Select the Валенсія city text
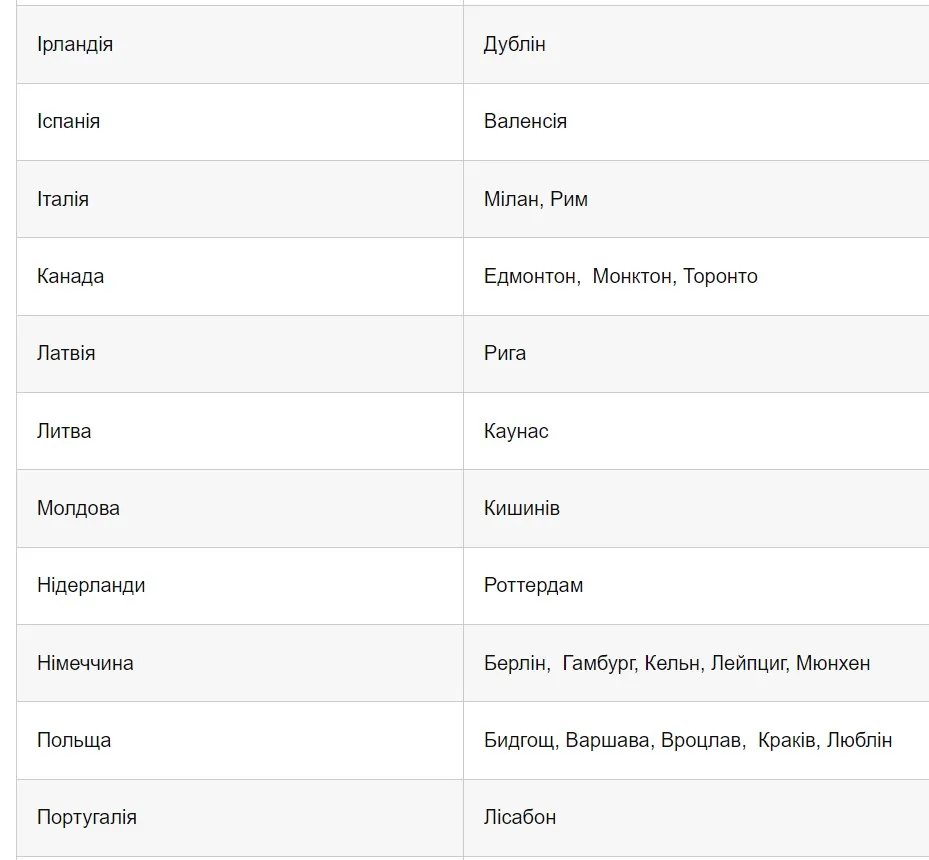The width and height of the screenshot is (929, 860). (525, 122)
